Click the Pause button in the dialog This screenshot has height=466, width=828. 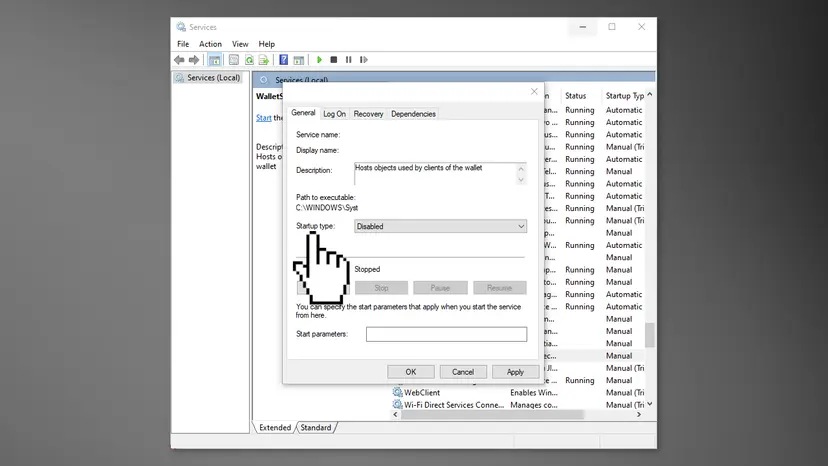(440, 287)
